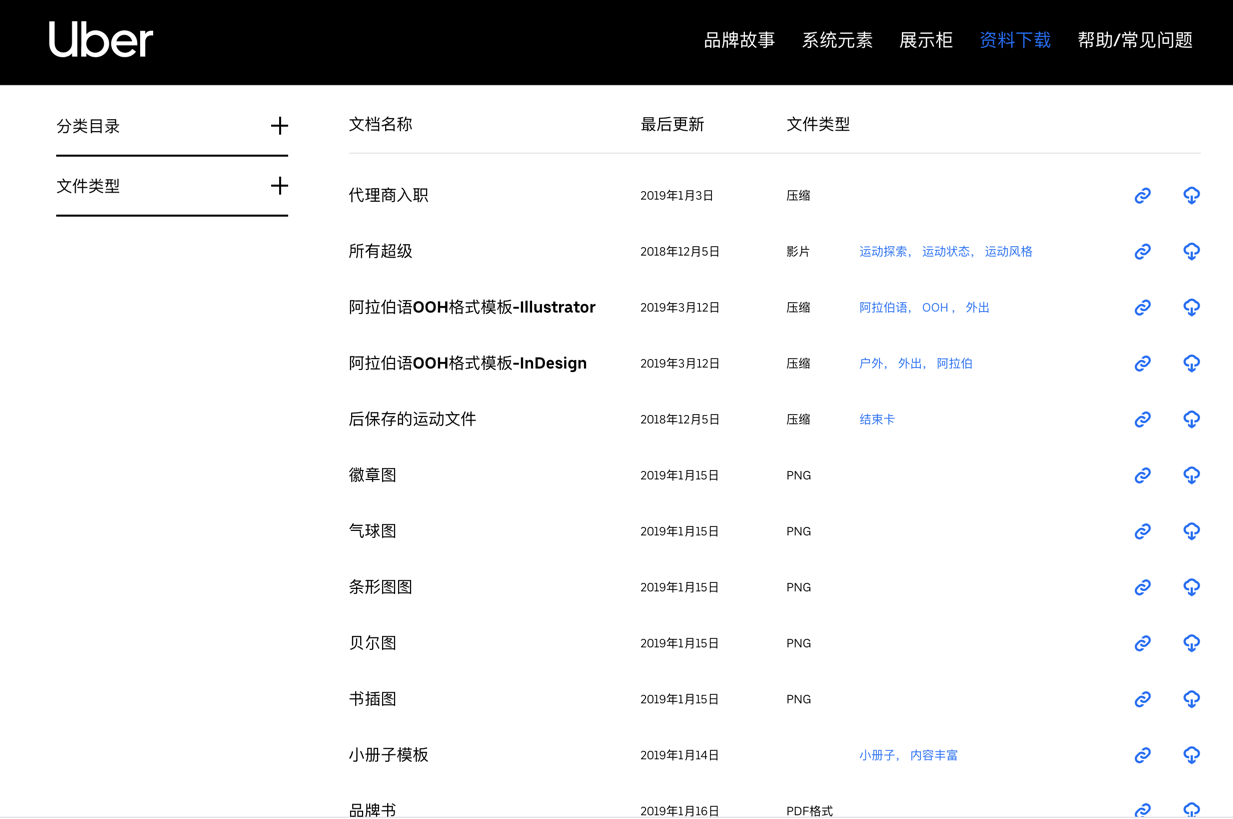This screenshot has width=1233, height=819.
Task: Open the 徽章图 document title
Action: click(x=372, y=476)
